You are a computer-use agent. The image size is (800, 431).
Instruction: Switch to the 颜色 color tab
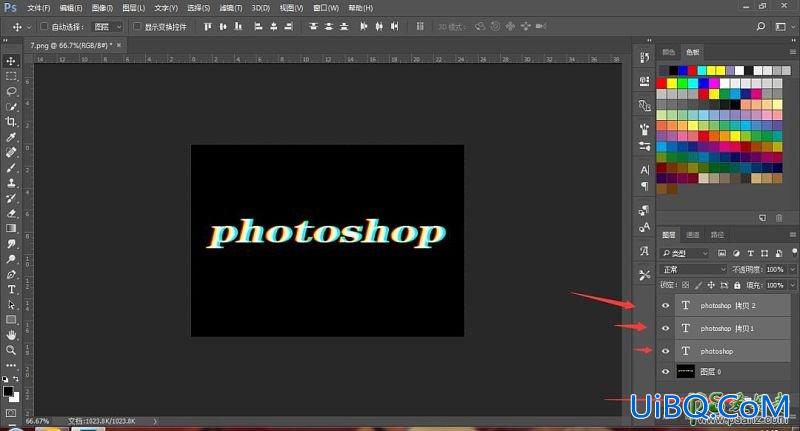[668, 52]
